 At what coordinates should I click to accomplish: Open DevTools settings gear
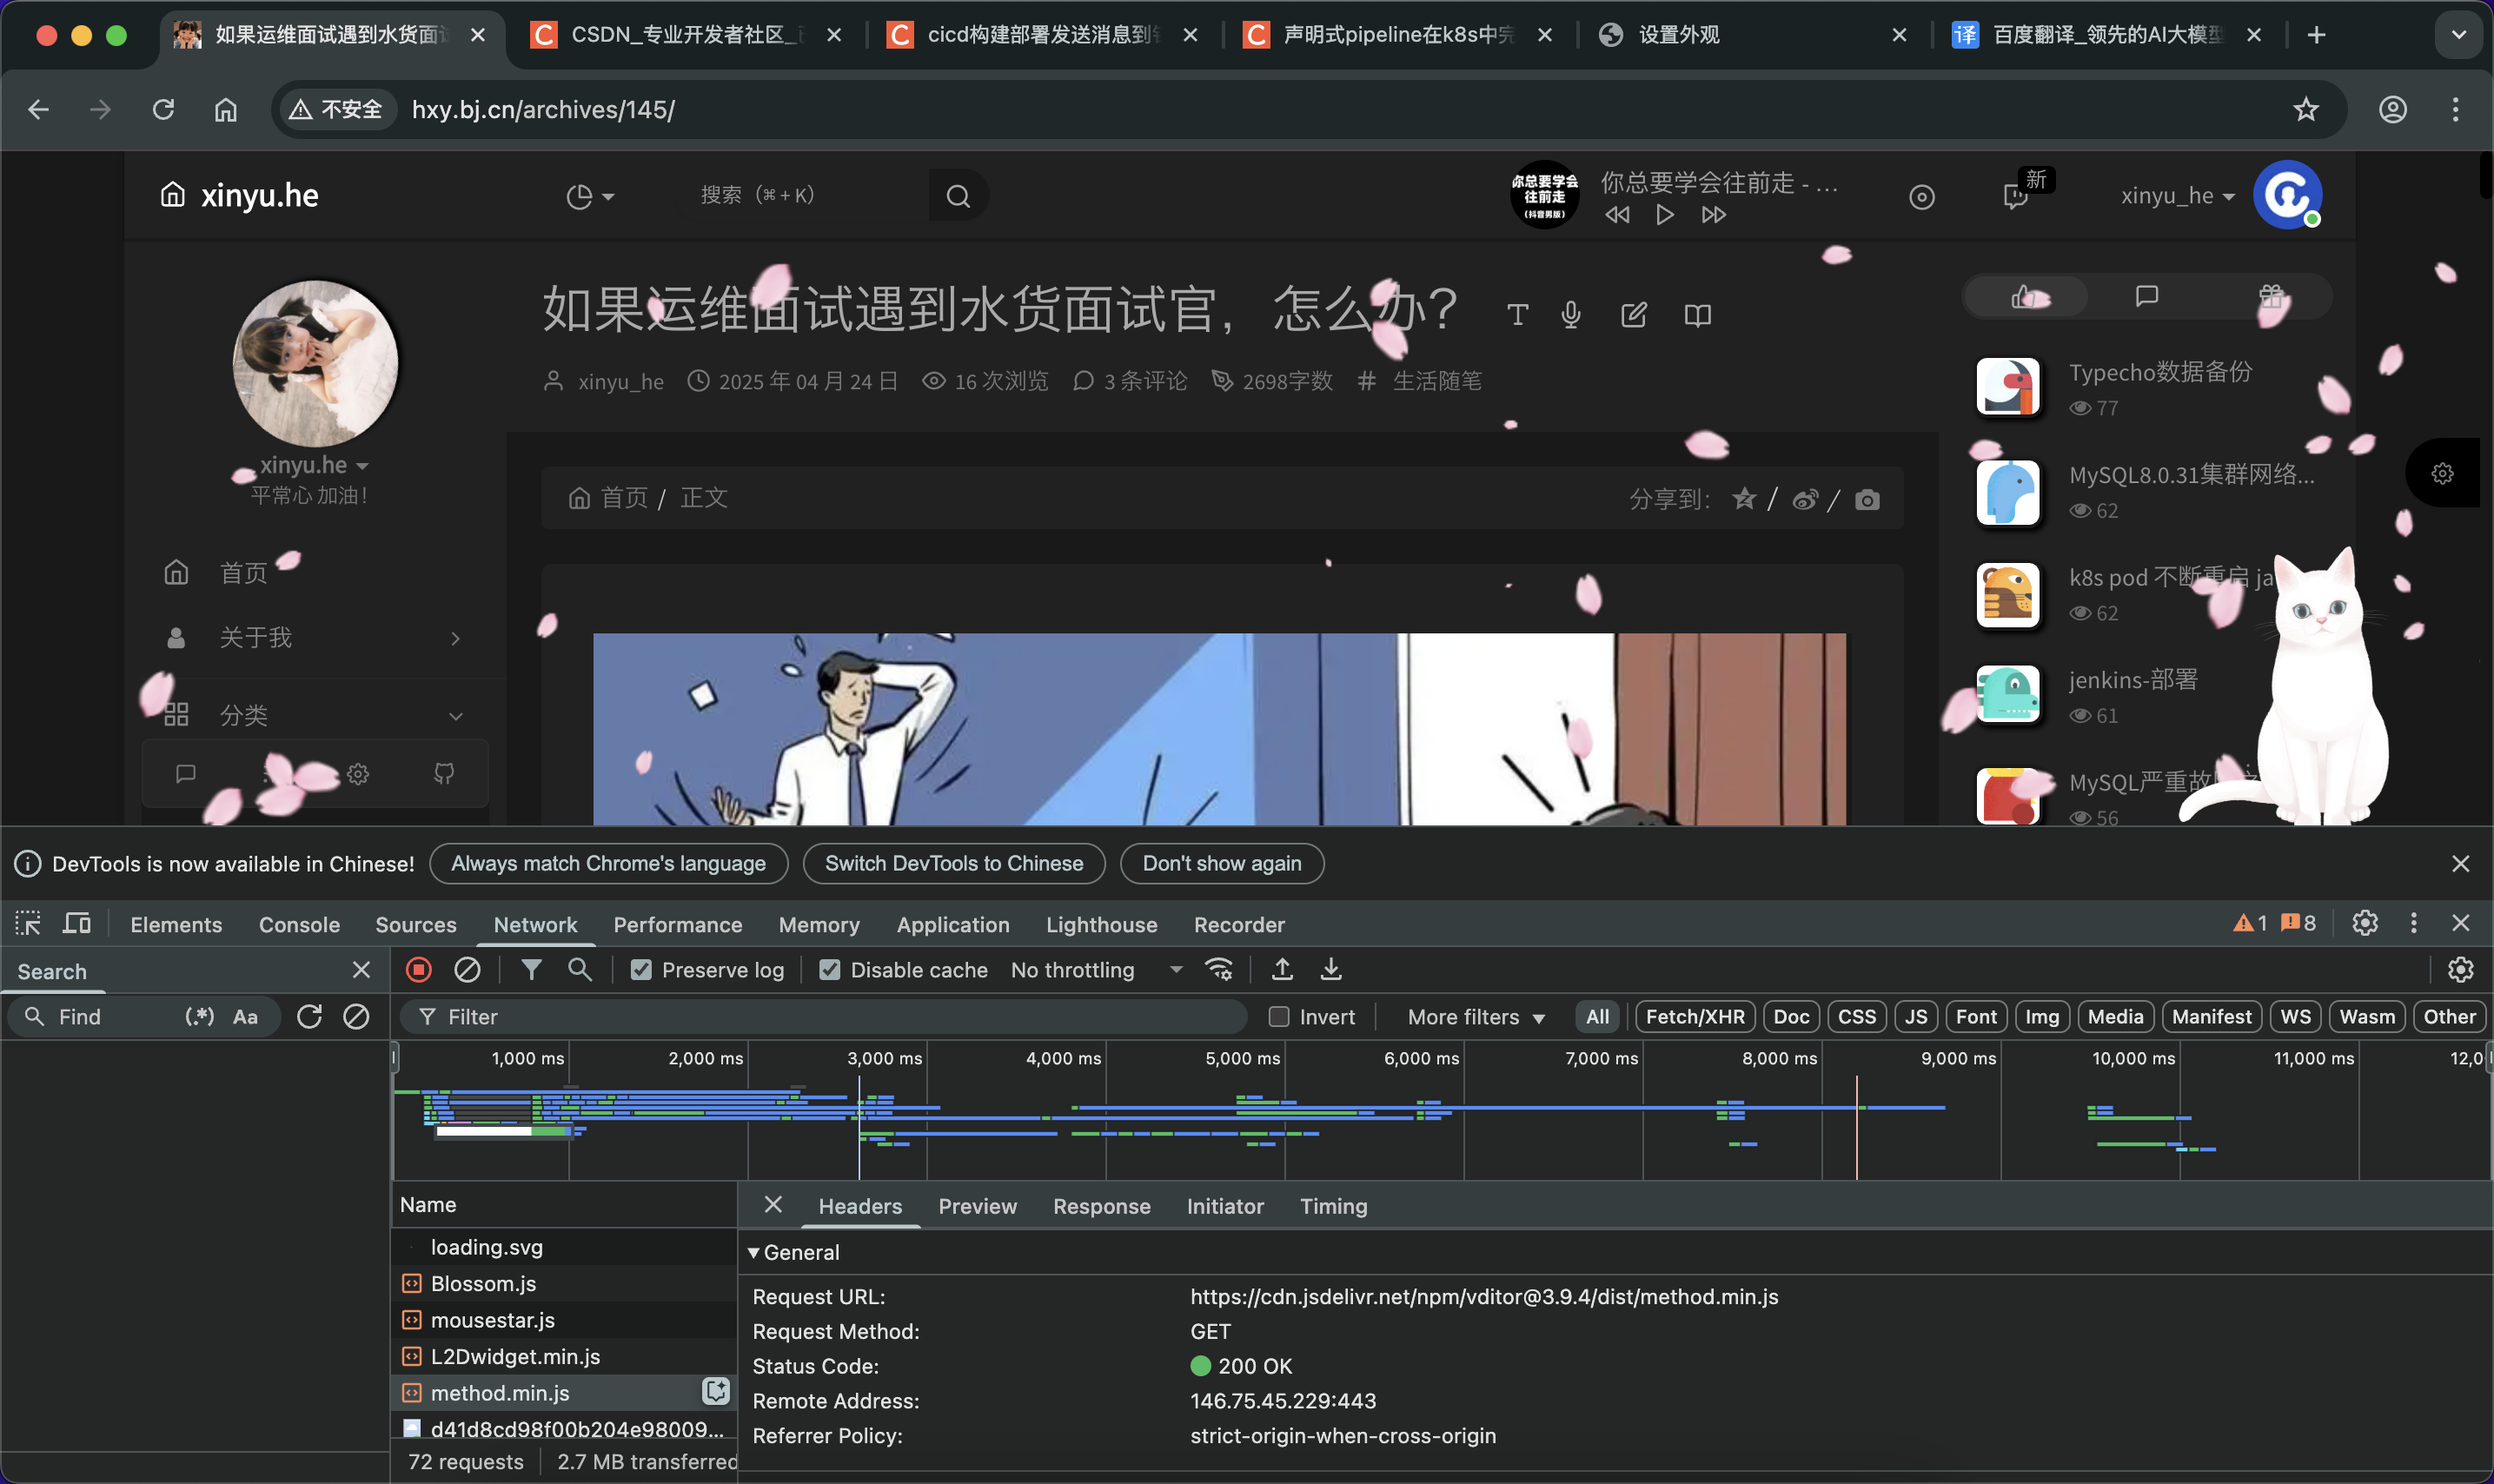2365,923
